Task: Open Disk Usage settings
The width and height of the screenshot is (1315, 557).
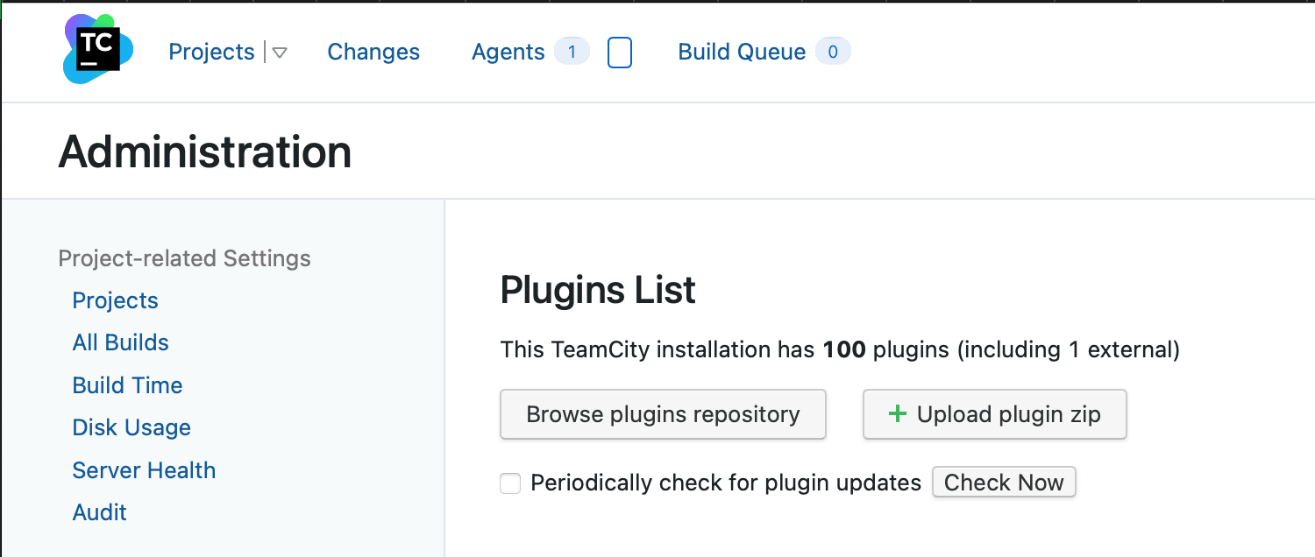Action: tap(131, 428)
